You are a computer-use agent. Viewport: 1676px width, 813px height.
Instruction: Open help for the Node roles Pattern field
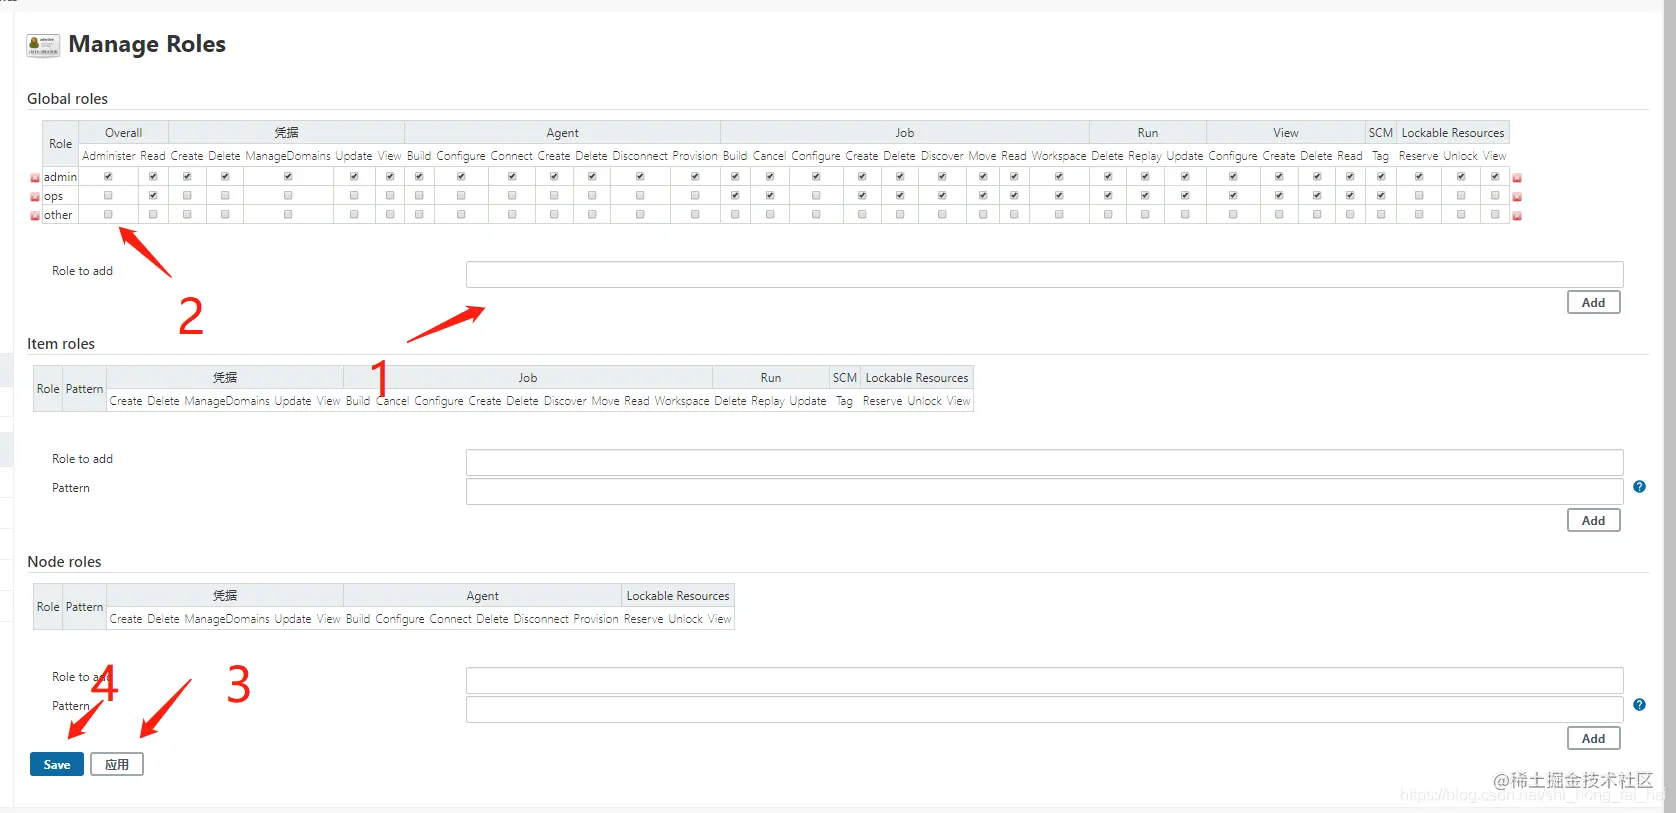1639,705
